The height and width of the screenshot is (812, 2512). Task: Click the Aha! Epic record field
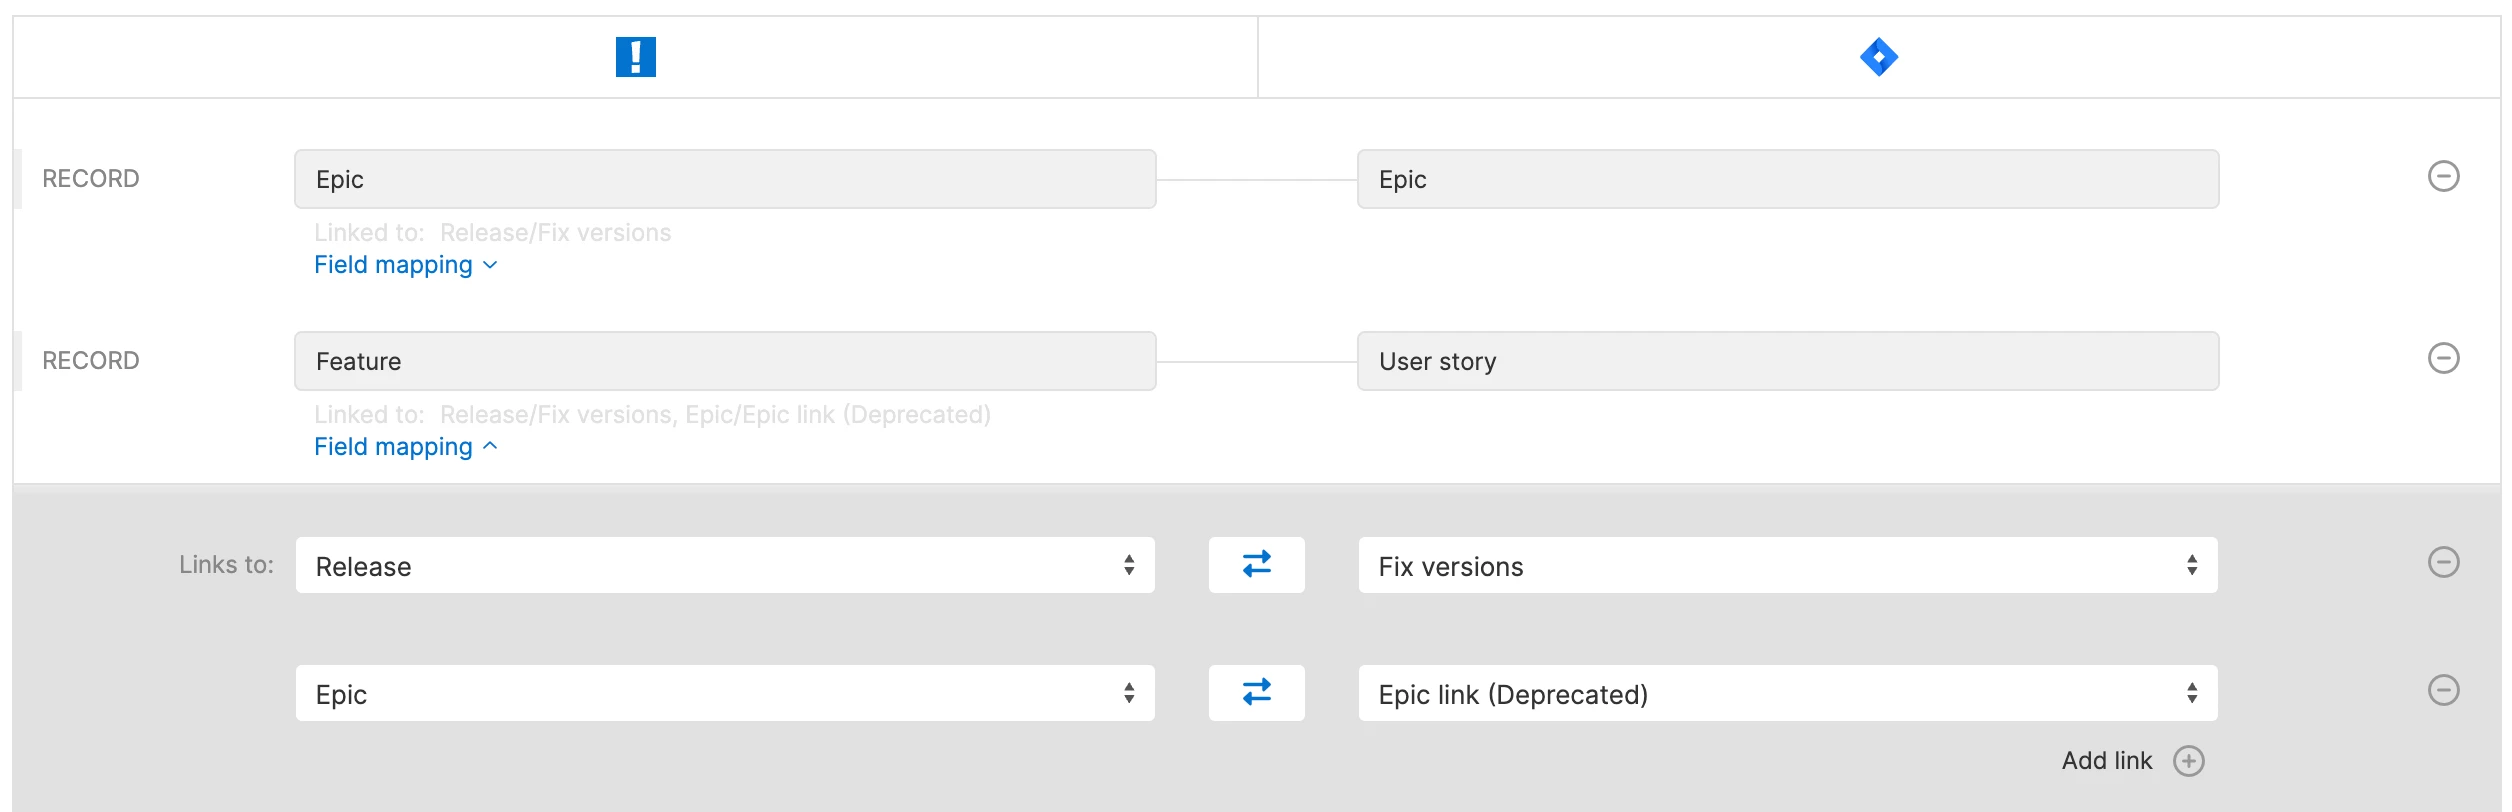pyautogui.click(x=724, y=180)
